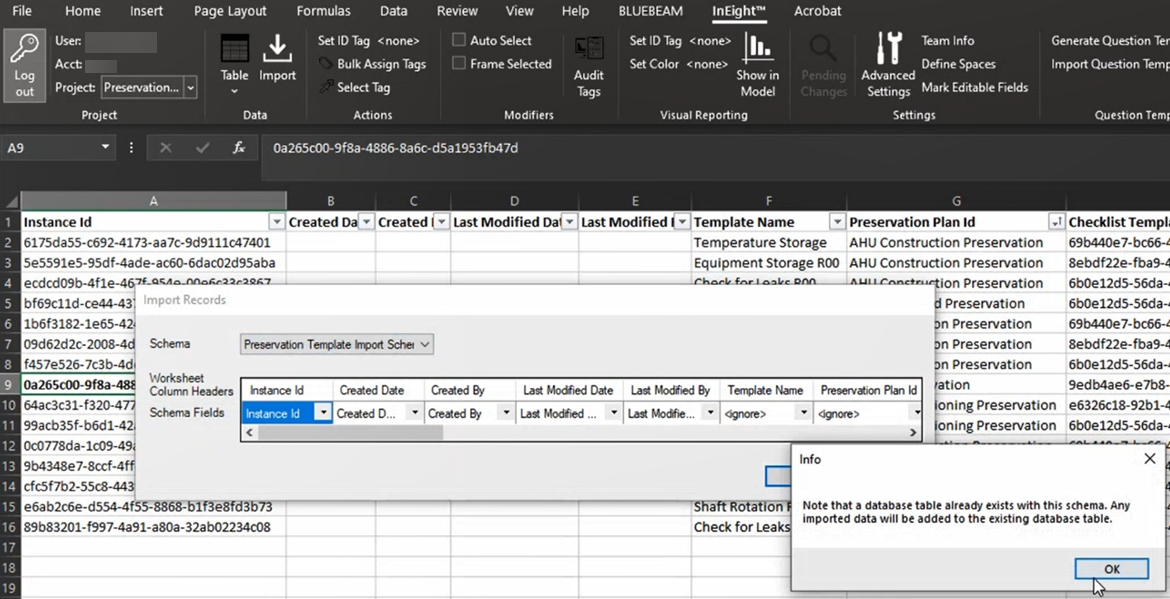
Task: Click Bulk Assign Tags in Actions
Action: coord(380,64)
